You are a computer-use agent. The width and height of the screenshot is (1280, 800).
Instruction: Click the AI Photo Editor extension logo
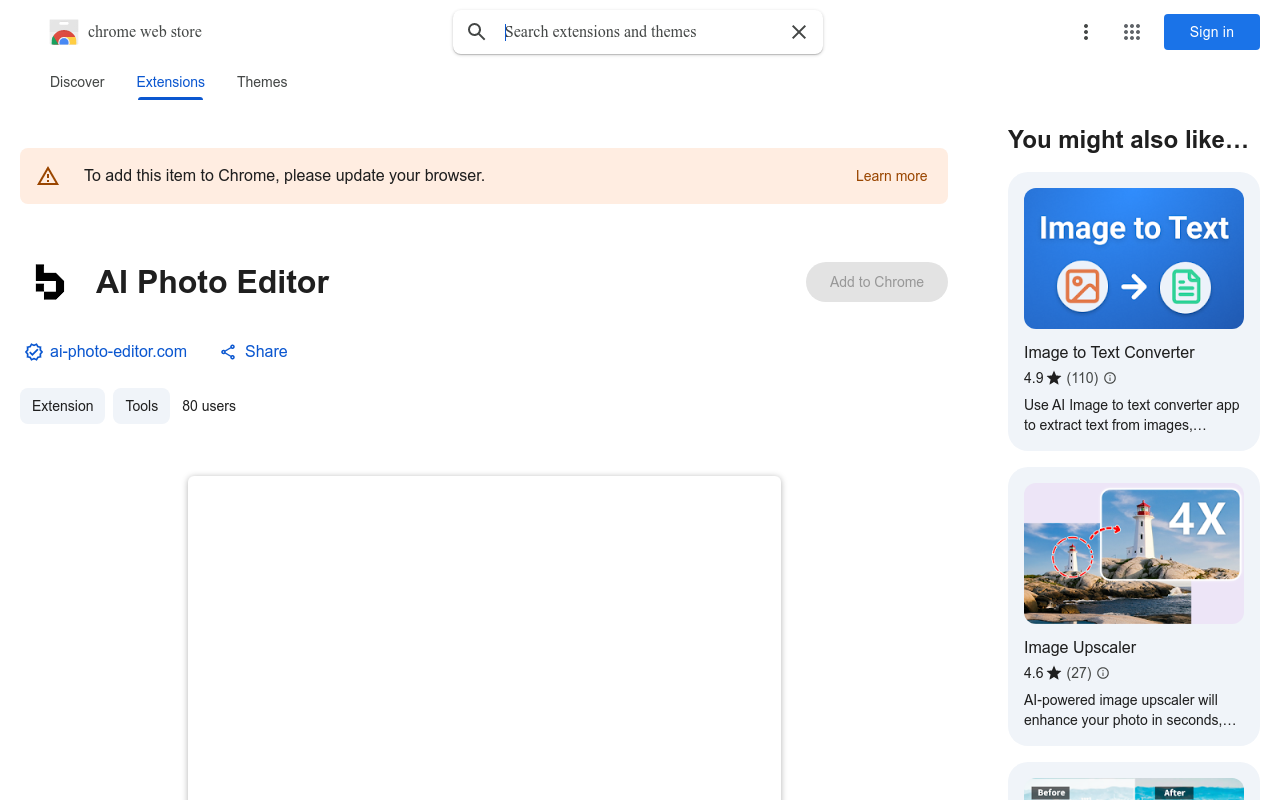pyautogui.click(x=50, y=282)
